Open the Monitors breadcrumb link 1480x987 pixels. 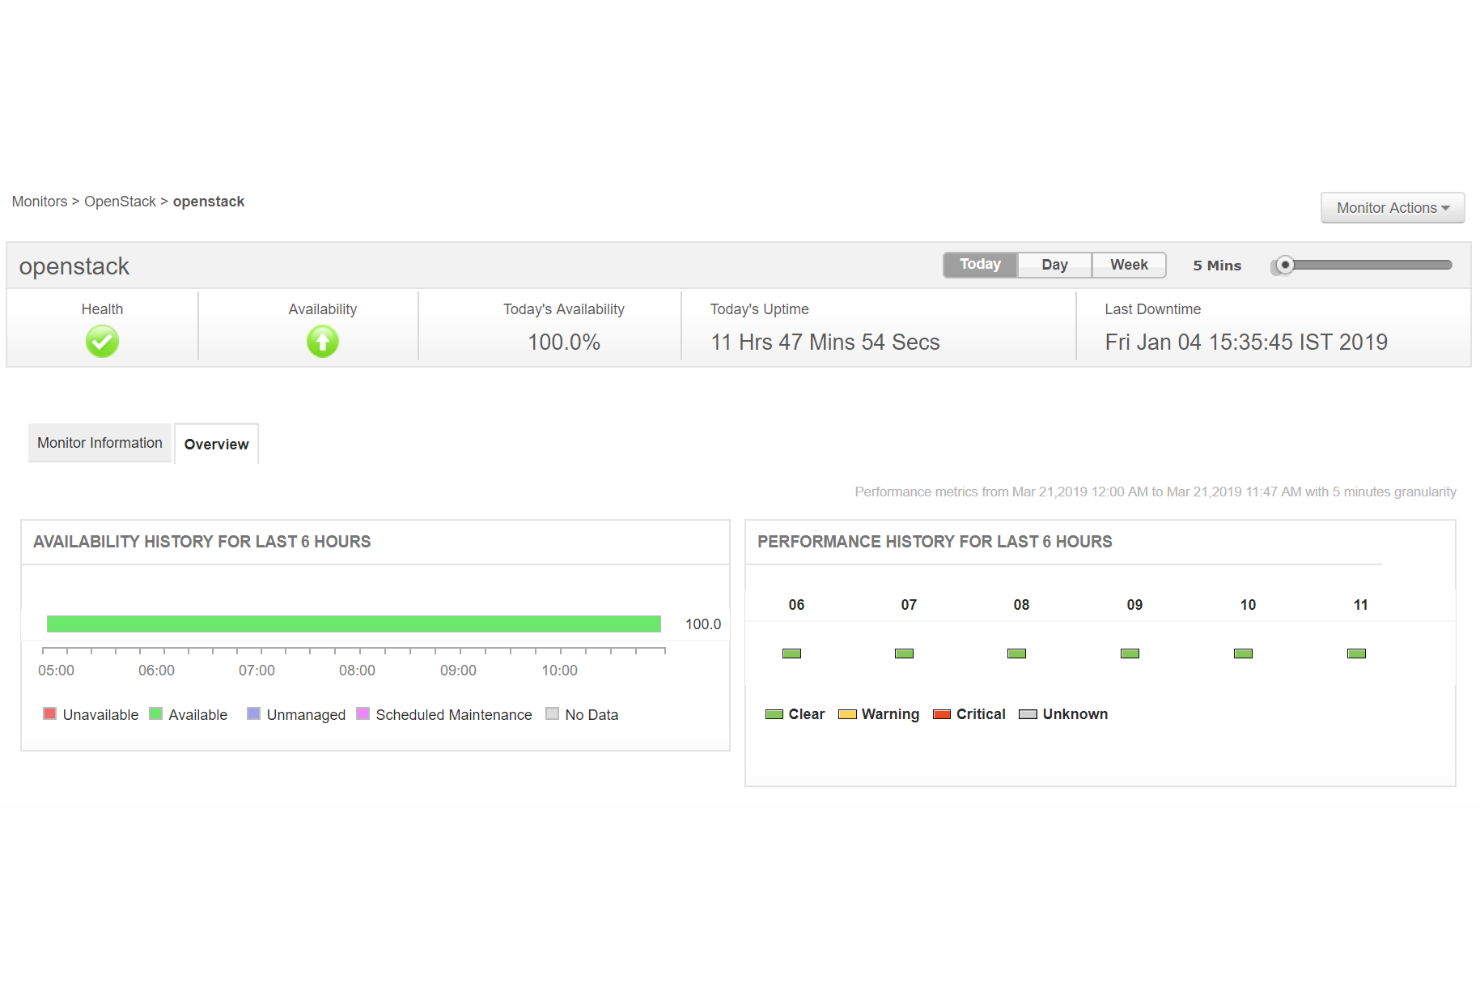[39, 201]
